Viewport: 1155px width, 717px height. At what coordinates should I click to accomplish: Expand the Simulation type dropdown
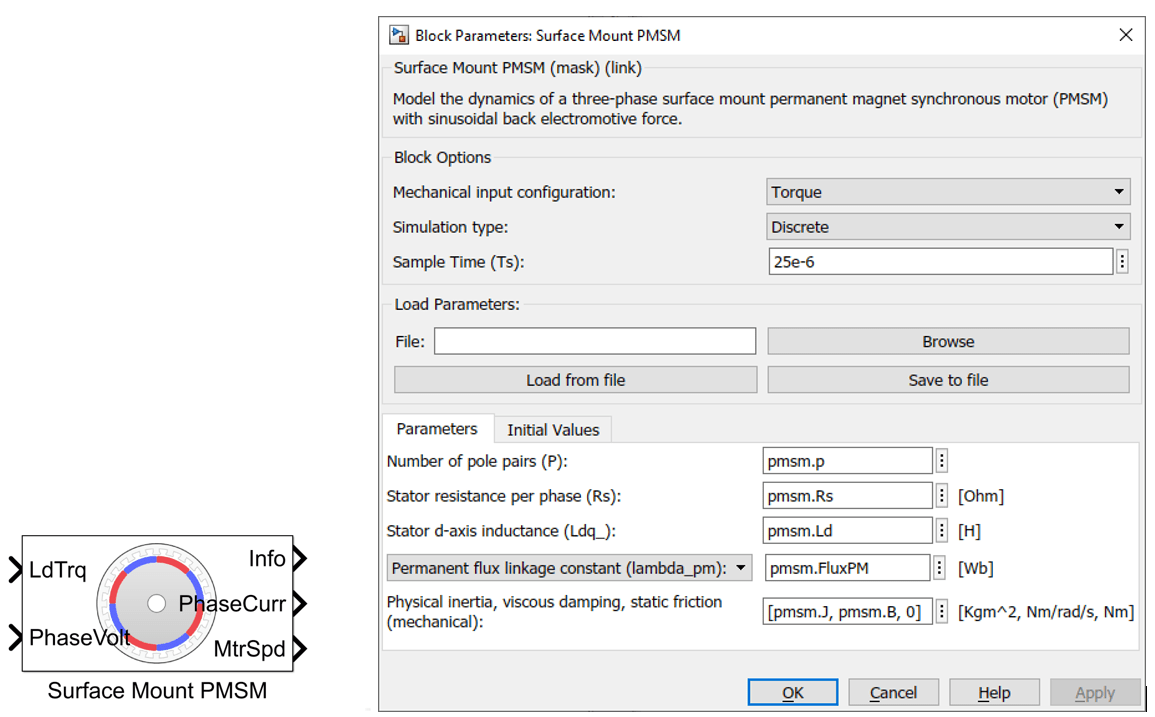[948, 227]
